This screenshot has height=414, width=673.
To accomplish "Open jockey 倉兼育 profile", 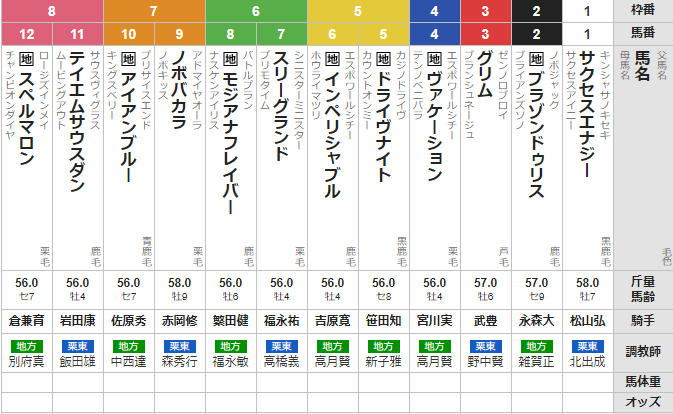I will (x=27, y=321).
